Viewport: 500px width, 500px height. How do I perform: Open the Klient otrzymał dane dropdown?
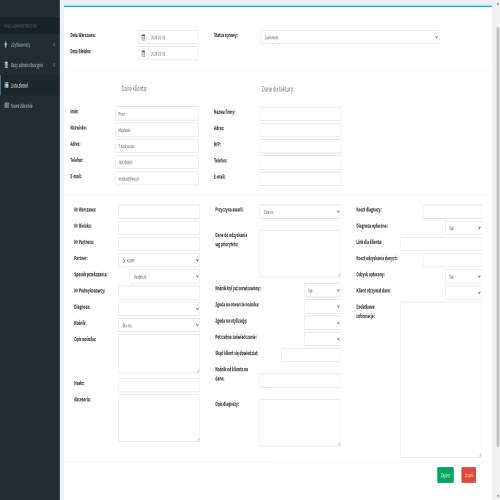(464, 292)
